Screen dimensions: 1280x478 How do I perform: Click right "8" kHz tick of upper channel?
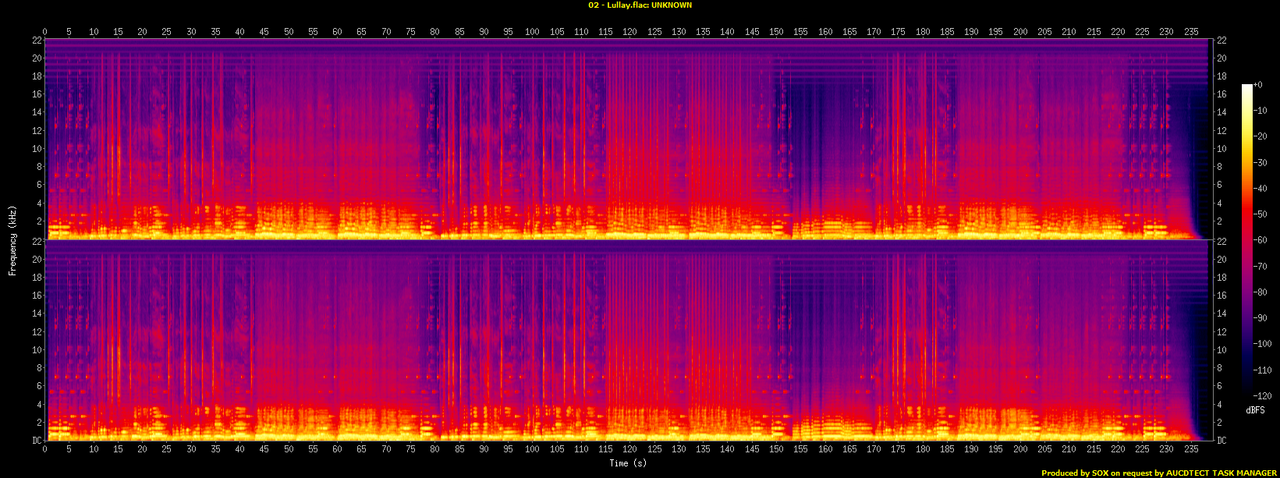click(1219, 167)
